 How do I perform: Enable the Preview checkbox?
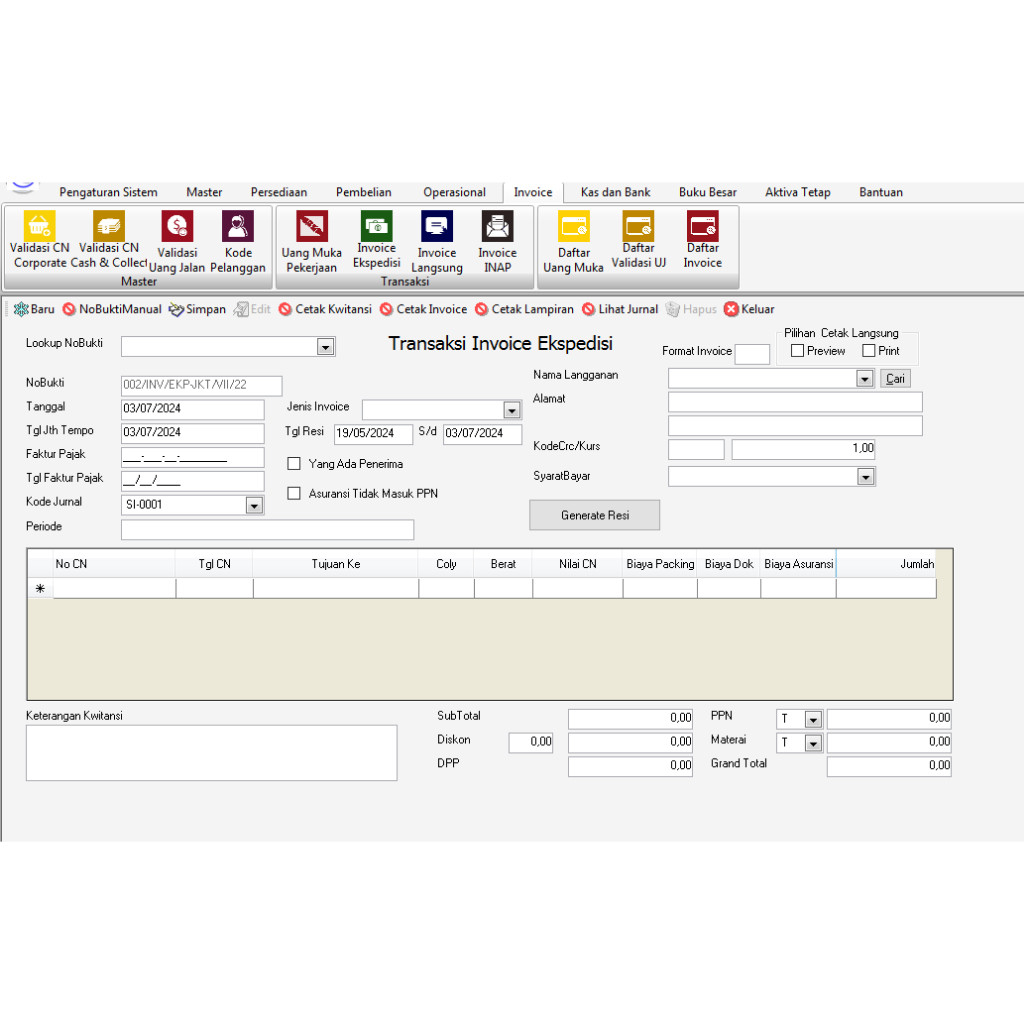point(797,351)
